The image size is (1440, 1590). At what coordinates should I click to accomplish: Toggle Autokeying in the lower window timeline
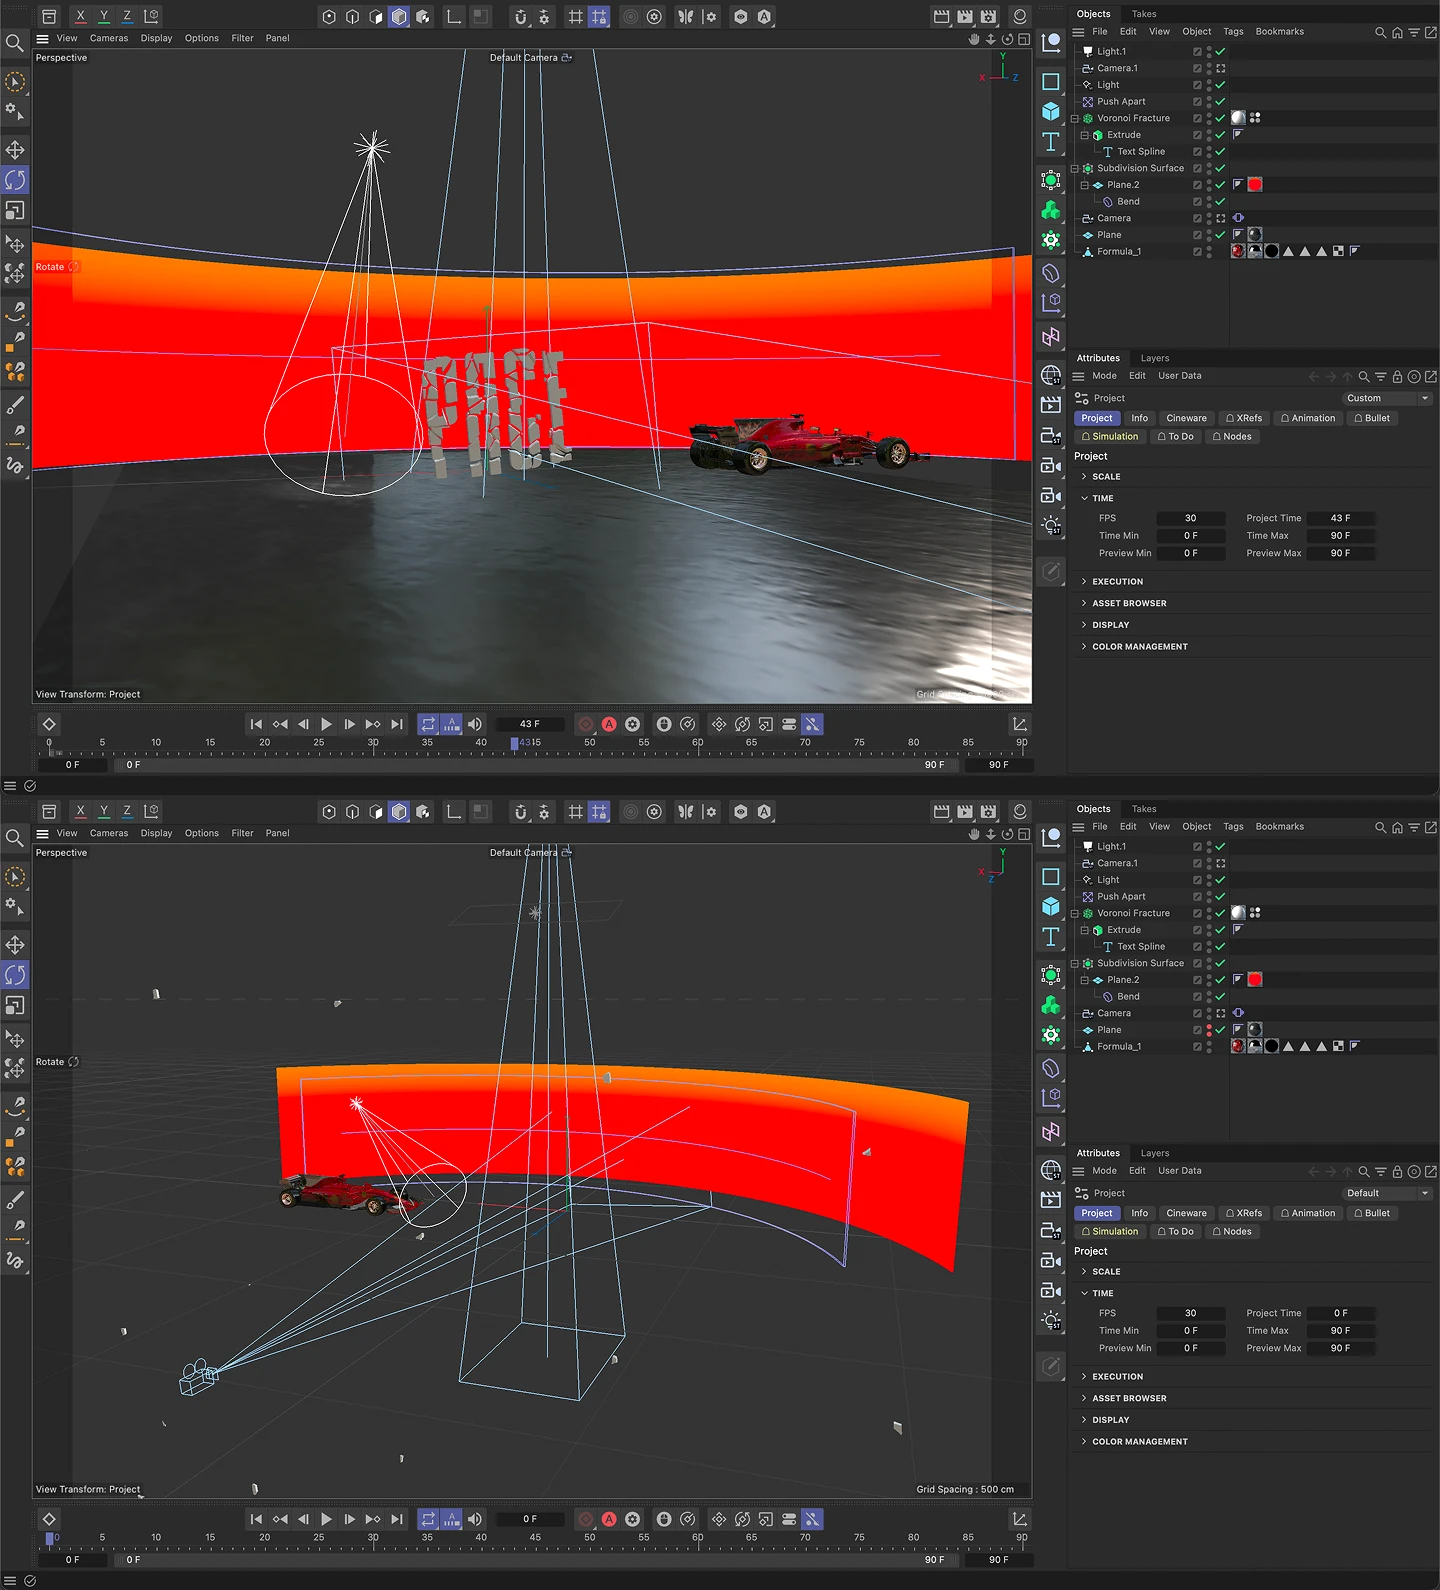point(609,1519)
